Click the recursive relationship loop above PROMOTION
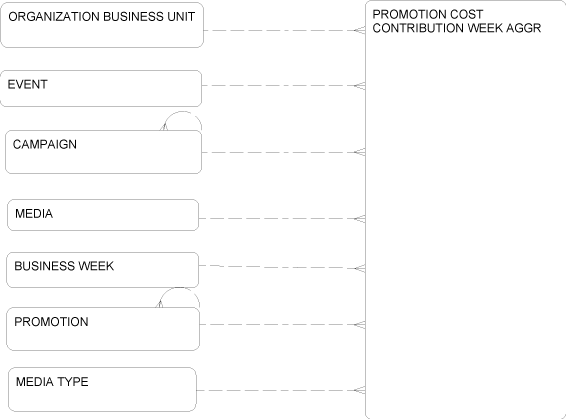The width and height of the screenshot is (566, 419). click(x=178, y=297)
